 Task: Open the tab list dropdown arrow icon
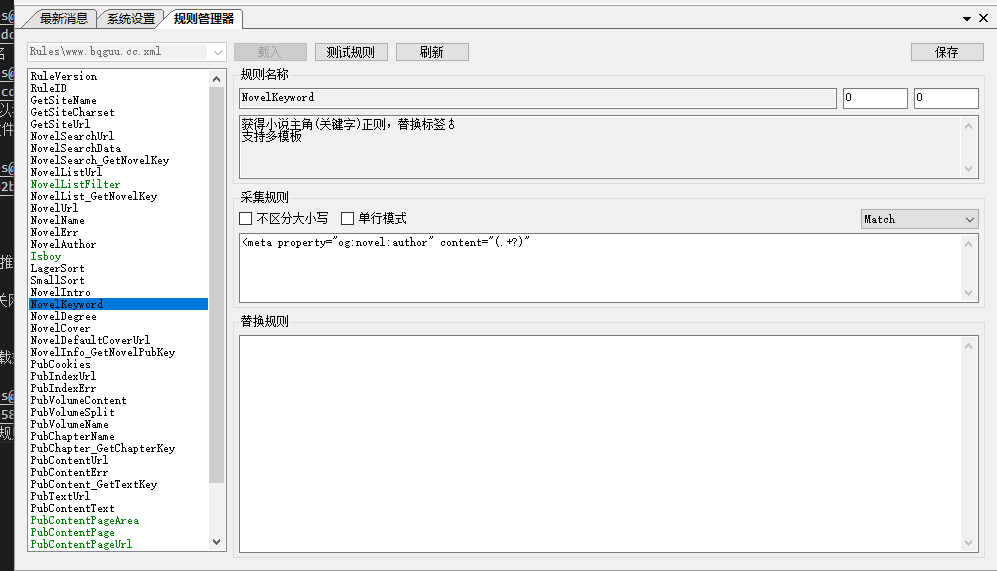[x=968, y=19]
